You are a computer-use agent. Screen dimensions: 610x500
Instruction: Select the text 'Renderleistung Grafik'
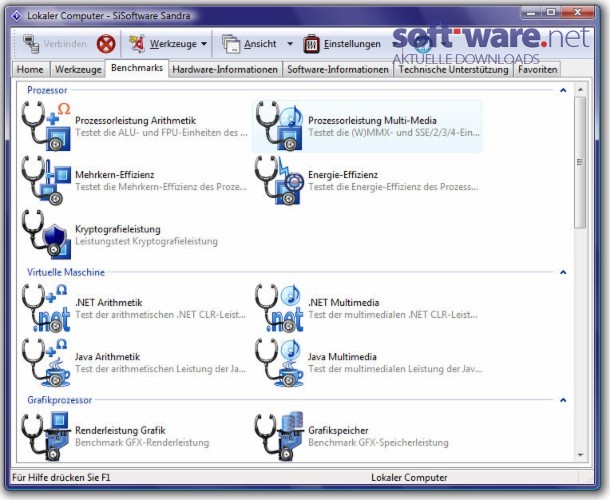coord(120,430)
